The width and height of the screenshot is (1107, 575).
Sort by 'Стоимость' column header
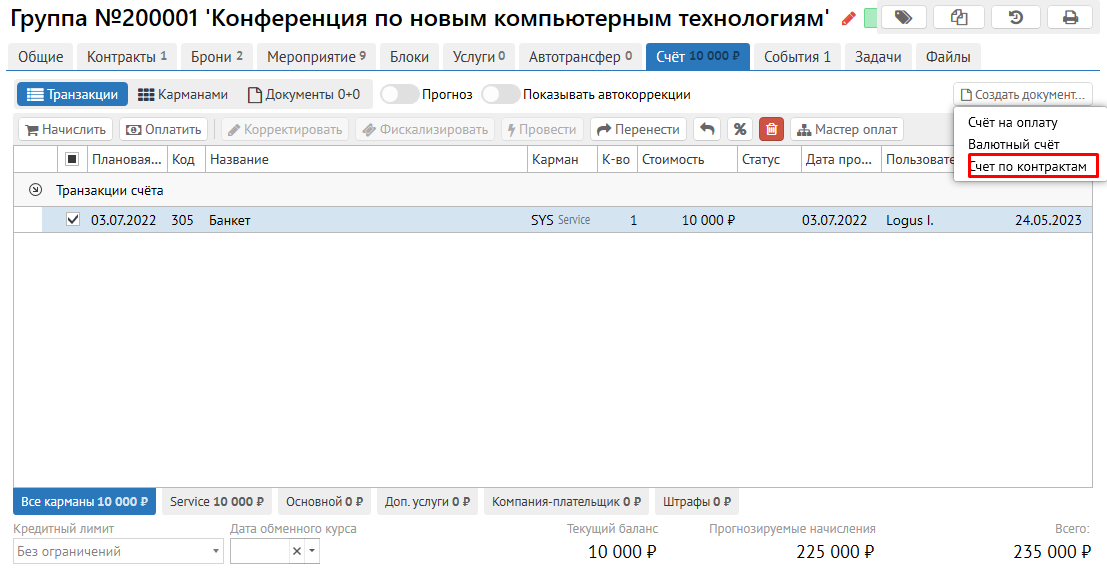click(687, 159)
